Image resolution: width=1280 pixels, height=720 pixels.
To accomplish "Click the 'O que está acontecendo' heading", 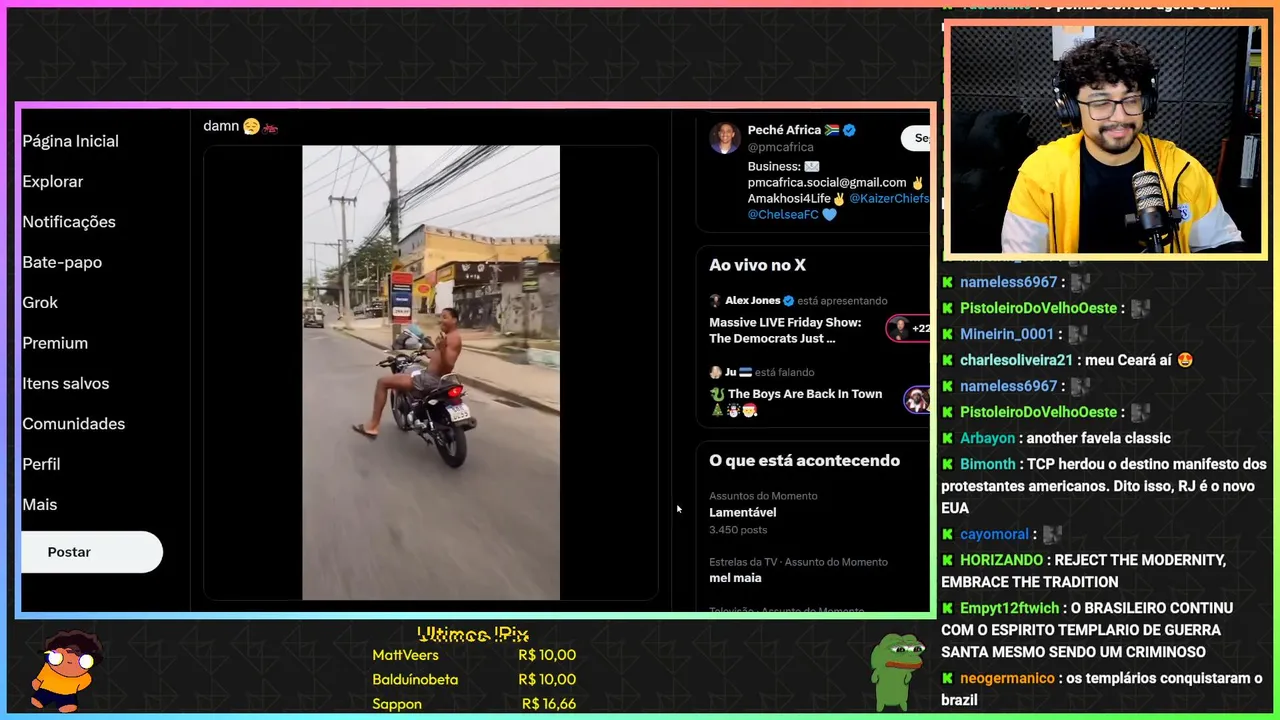I will coord(805,461).
